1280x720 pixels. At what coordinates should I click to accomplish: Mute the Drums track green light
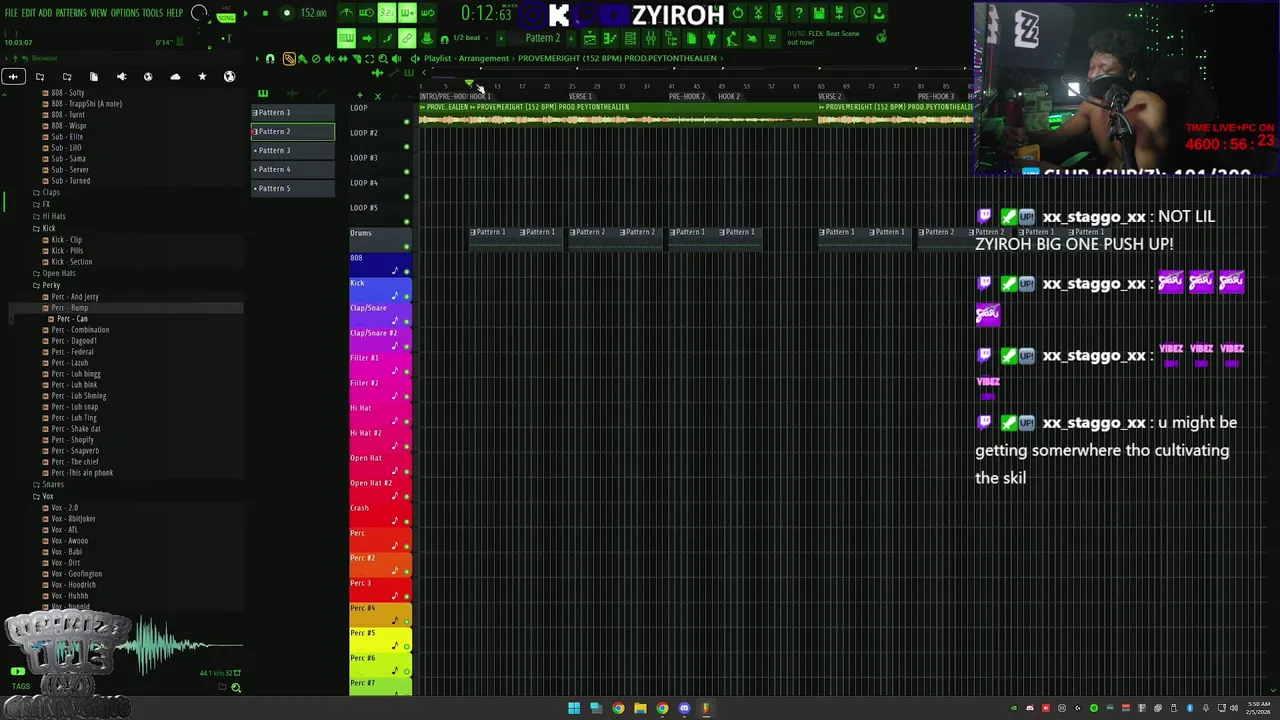[406, 247]
